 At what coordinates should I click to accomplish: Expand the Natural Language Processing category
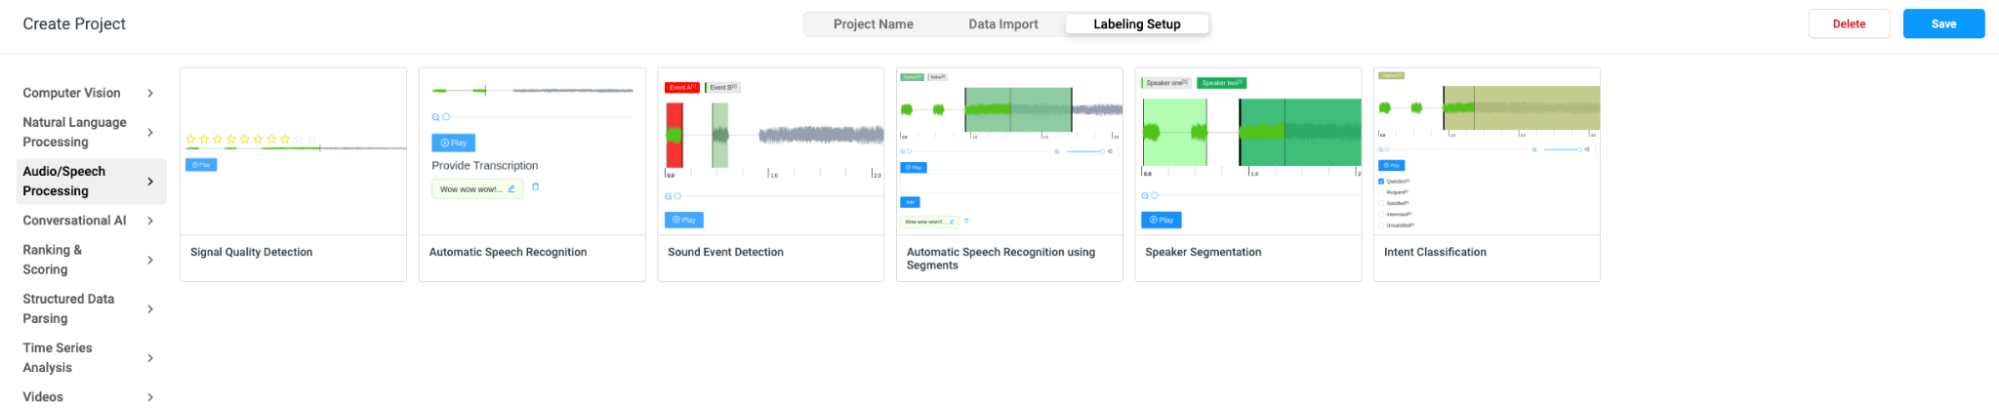coord(86,132)
